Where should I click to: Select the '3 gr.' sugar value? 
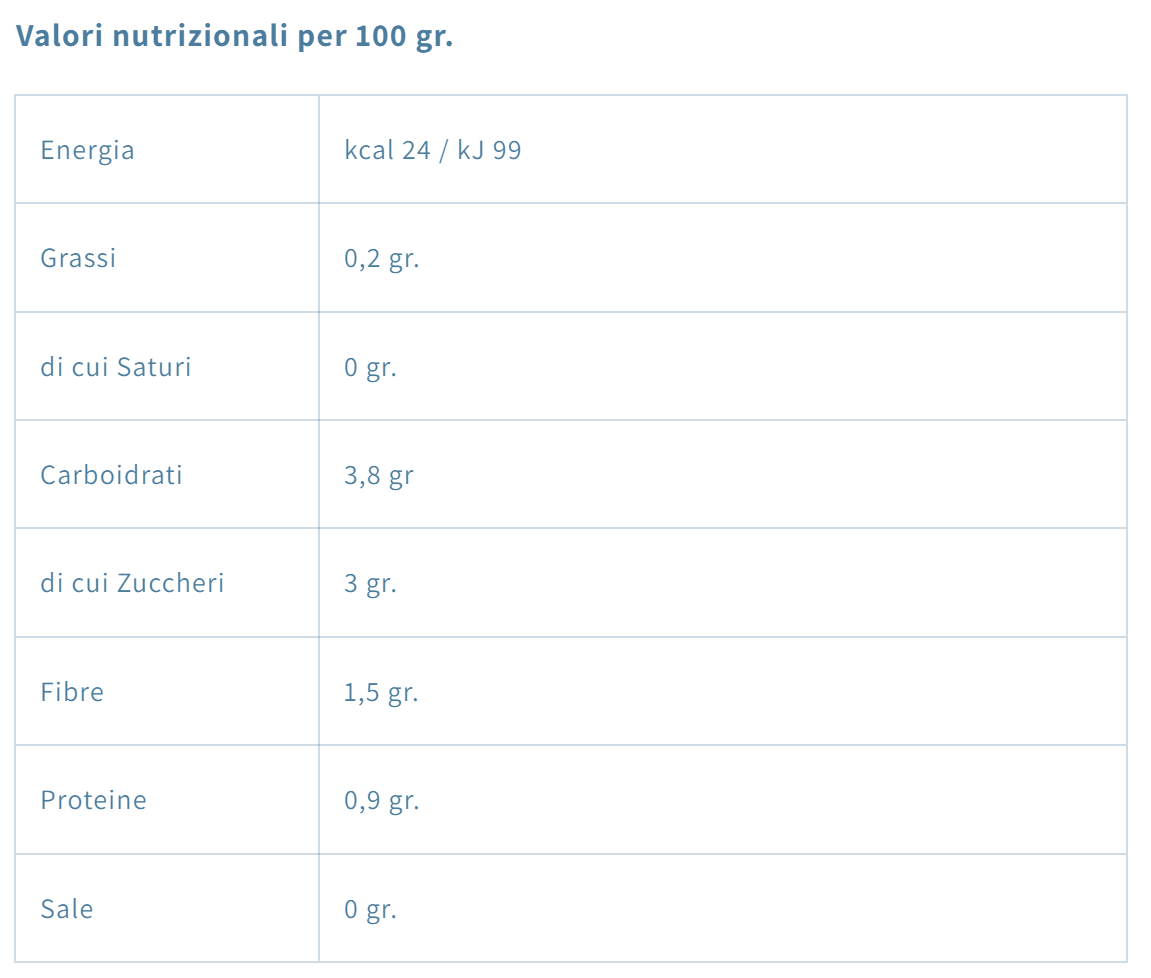pos(370,583)
